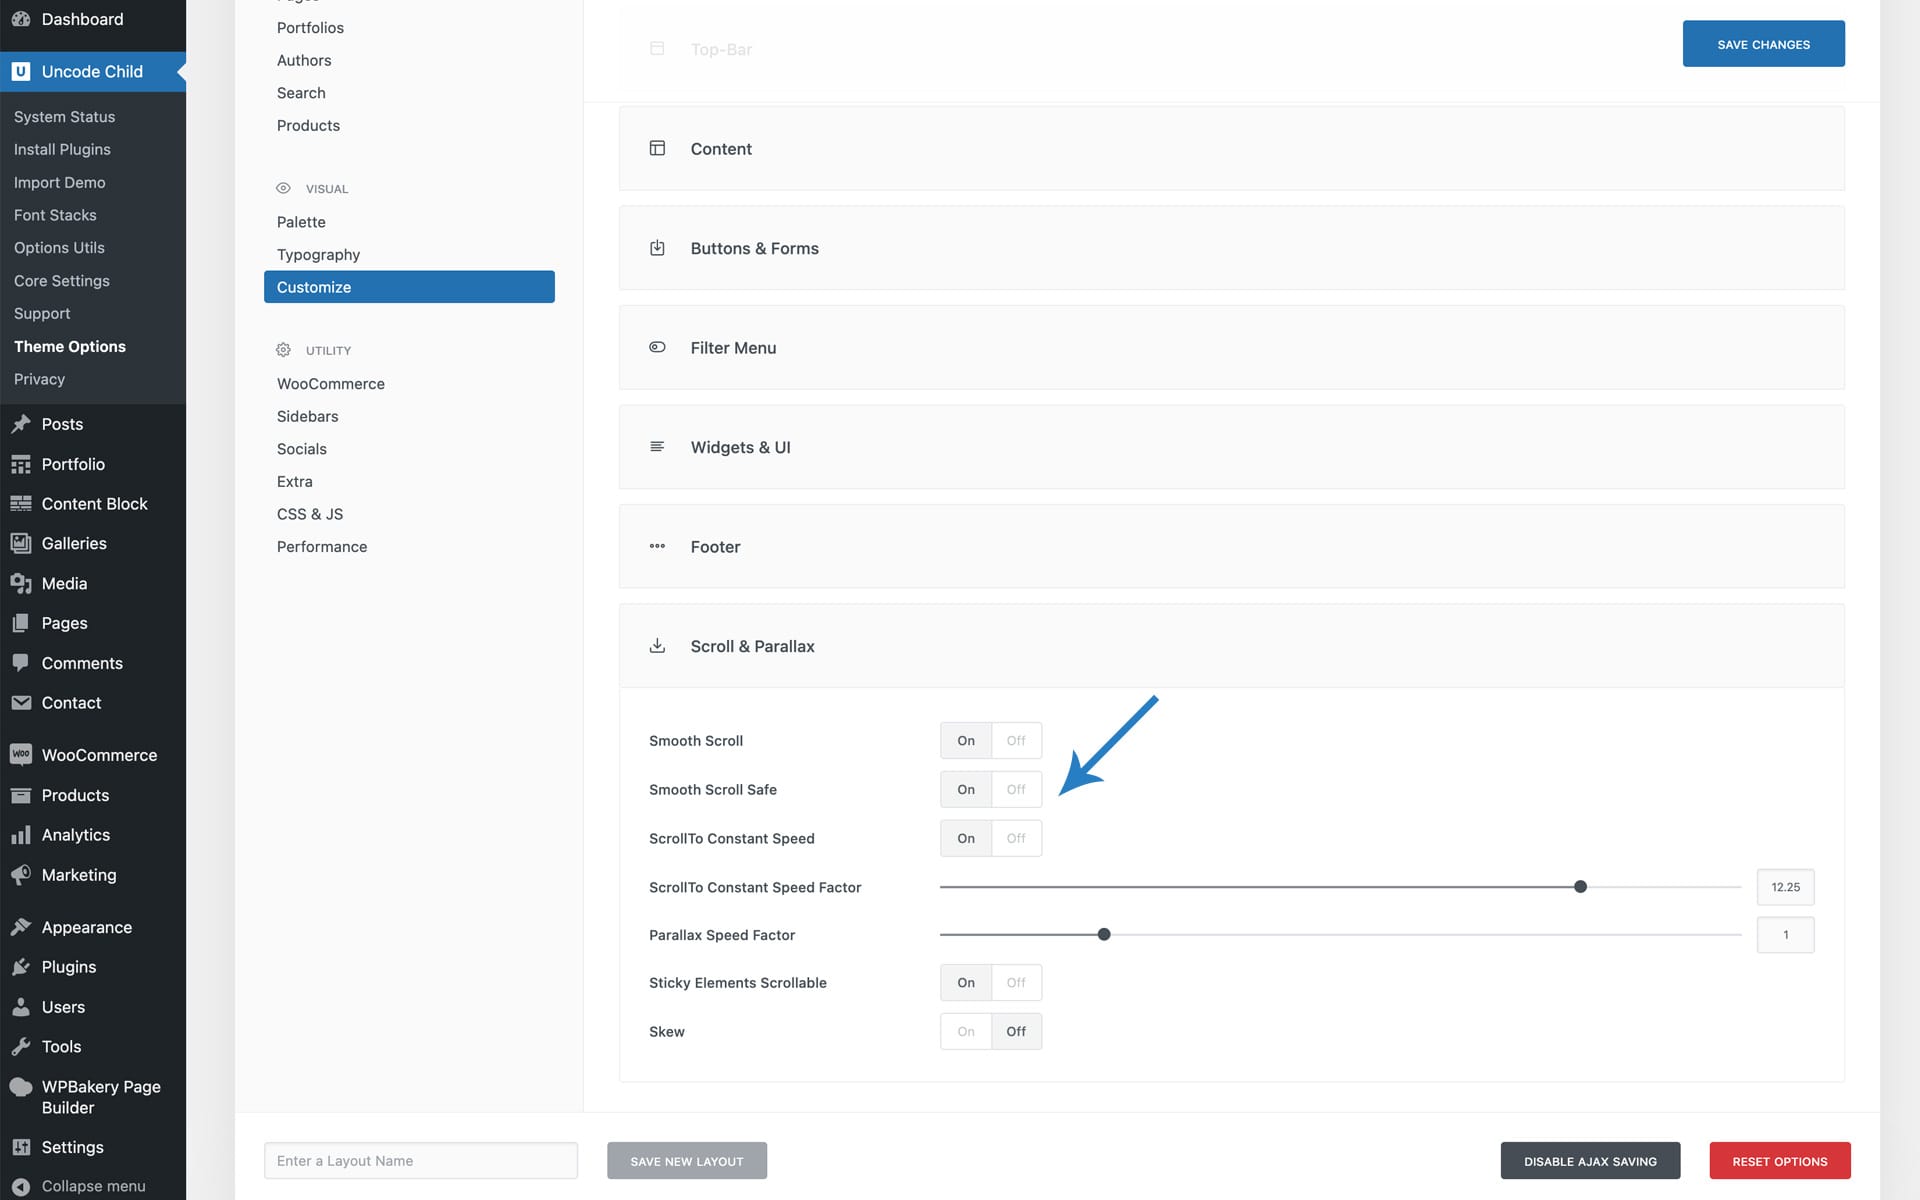Viewport: 1920px width, 1200px height.
Task: Click the Parallax Speed Factor slider handle
Action: (1104, 935)
